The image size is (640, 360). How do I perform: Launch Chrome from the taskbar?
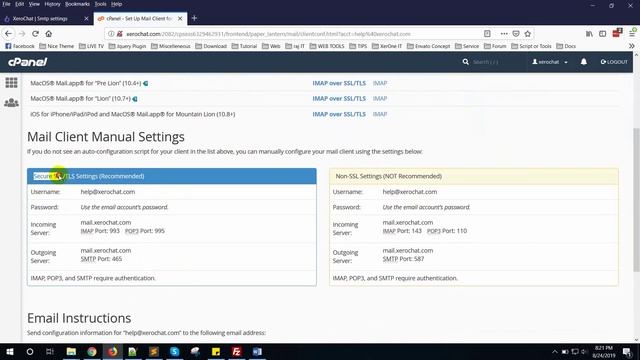(91, 351)
